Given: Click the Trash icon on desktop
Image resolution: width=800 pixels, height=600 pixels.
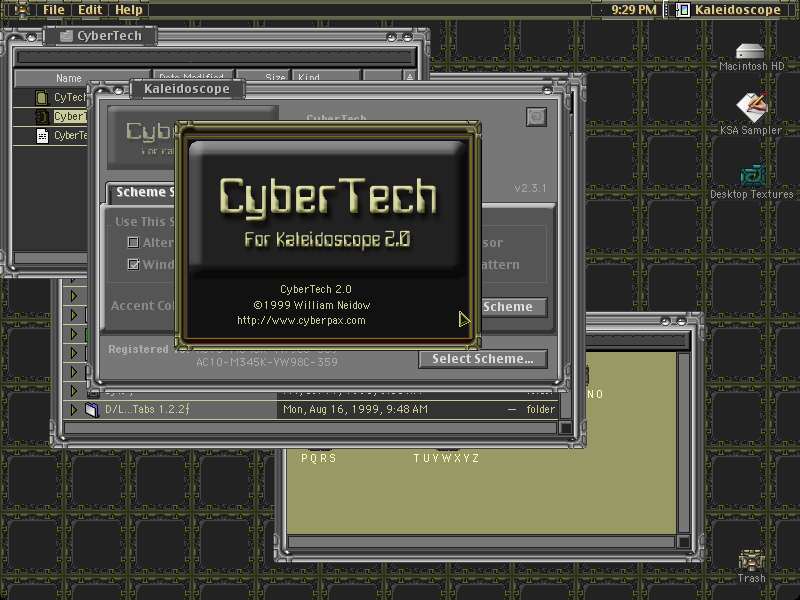Looking at the screenshot, I should [752, 561].
